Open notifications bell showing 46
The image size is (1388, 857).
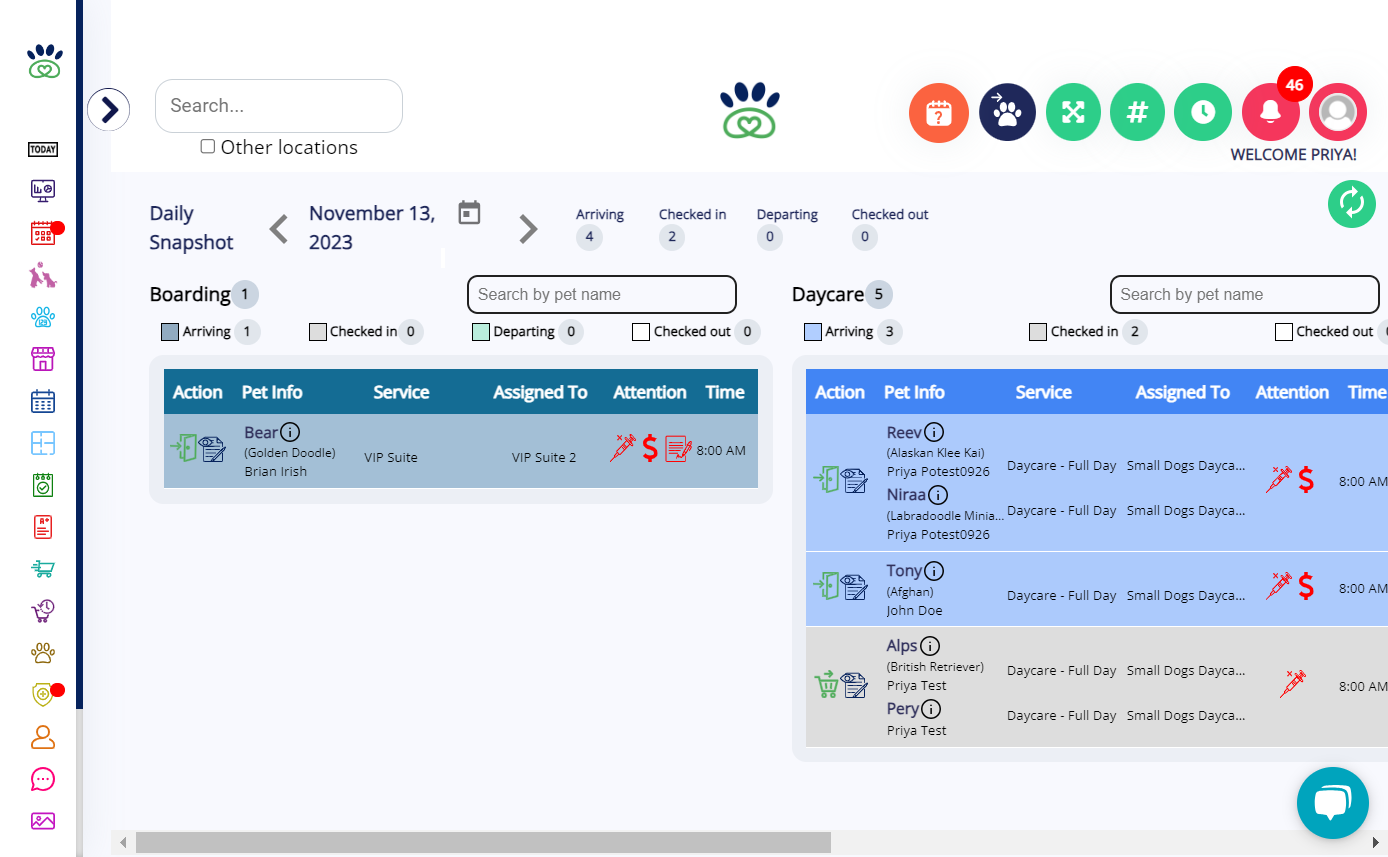point(1271,112)
